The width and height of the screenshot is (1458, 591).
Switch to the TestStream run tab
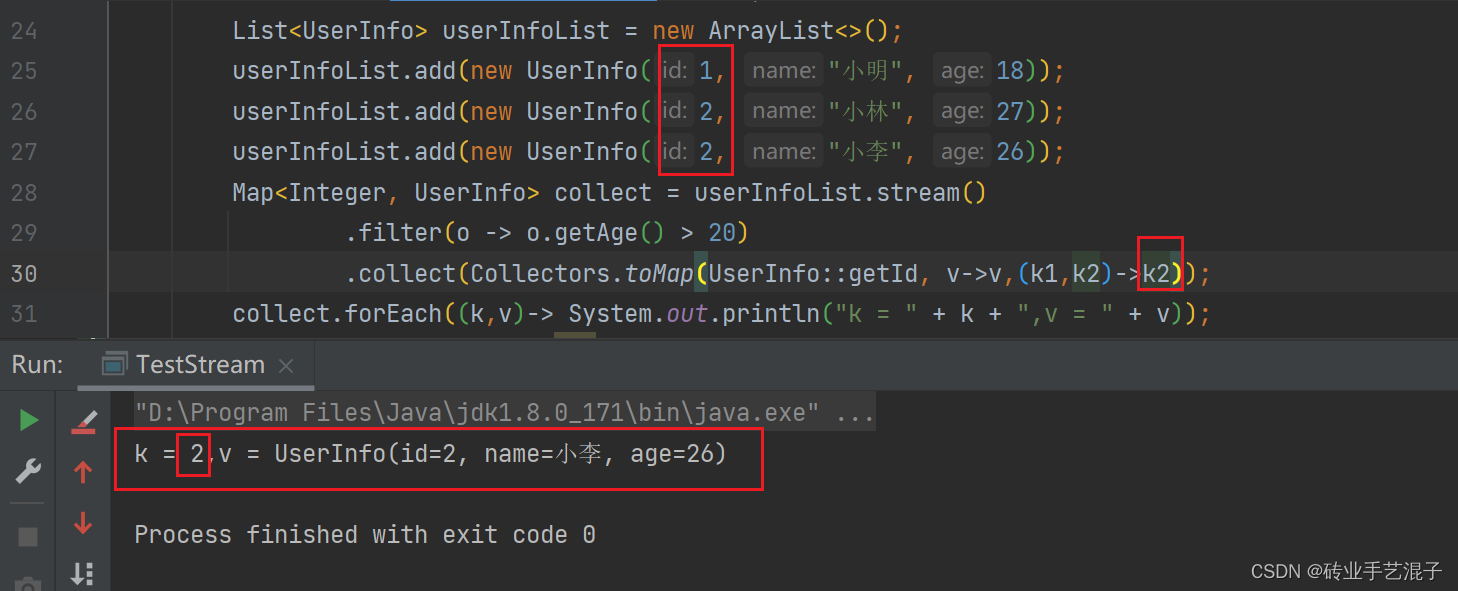[x=200, y=364]
